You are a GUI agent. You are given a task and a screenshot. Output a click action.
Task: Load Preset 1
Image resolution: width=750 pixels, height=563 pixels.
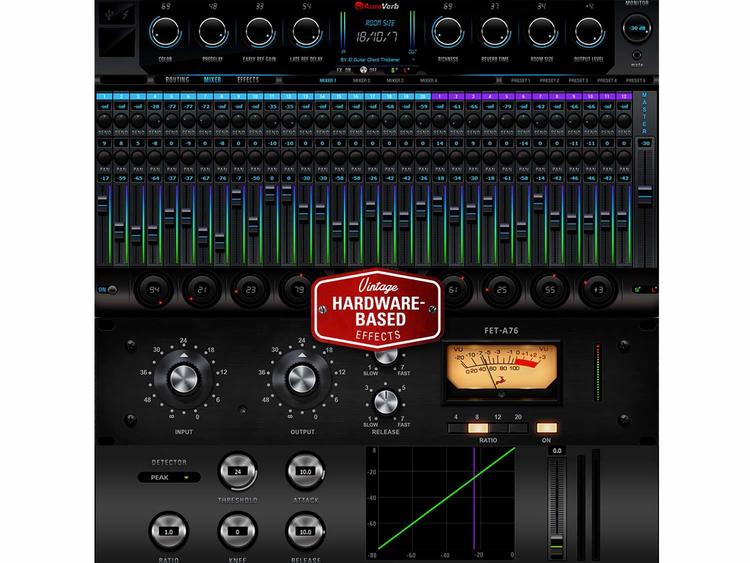pos(521,81)
